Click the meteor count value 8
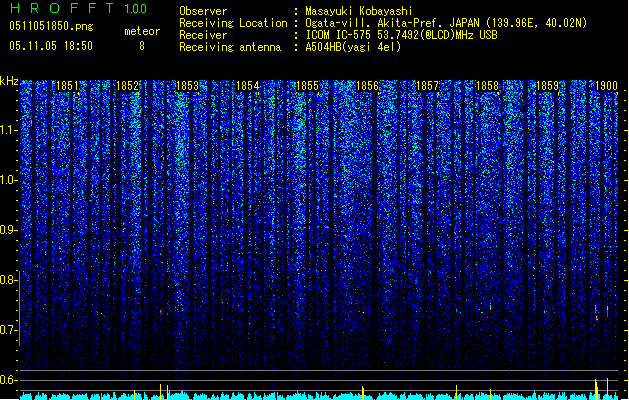 pos(142,46)
